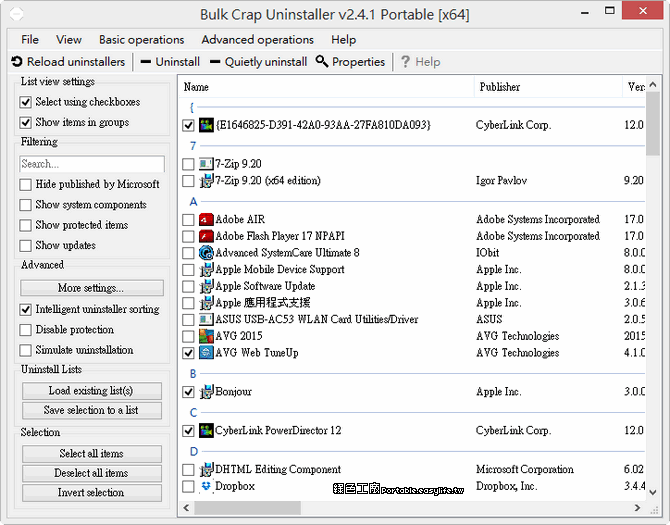Click the Igor Pavlov publisher cell

(x=502, y=181)
